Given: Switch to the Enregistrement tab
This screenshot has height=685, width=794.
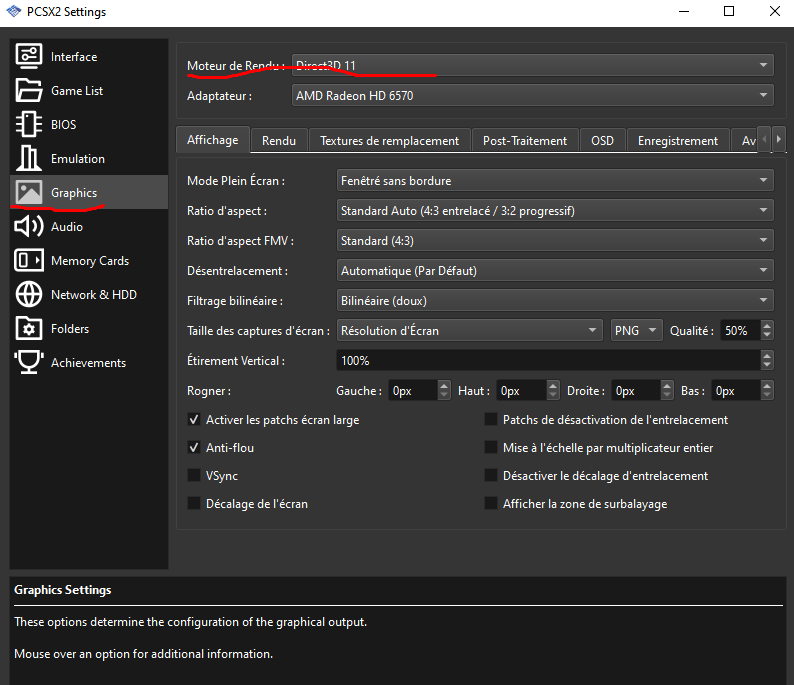Looking at the screenshot, I should pyautogui.click(x=678, y=141).
